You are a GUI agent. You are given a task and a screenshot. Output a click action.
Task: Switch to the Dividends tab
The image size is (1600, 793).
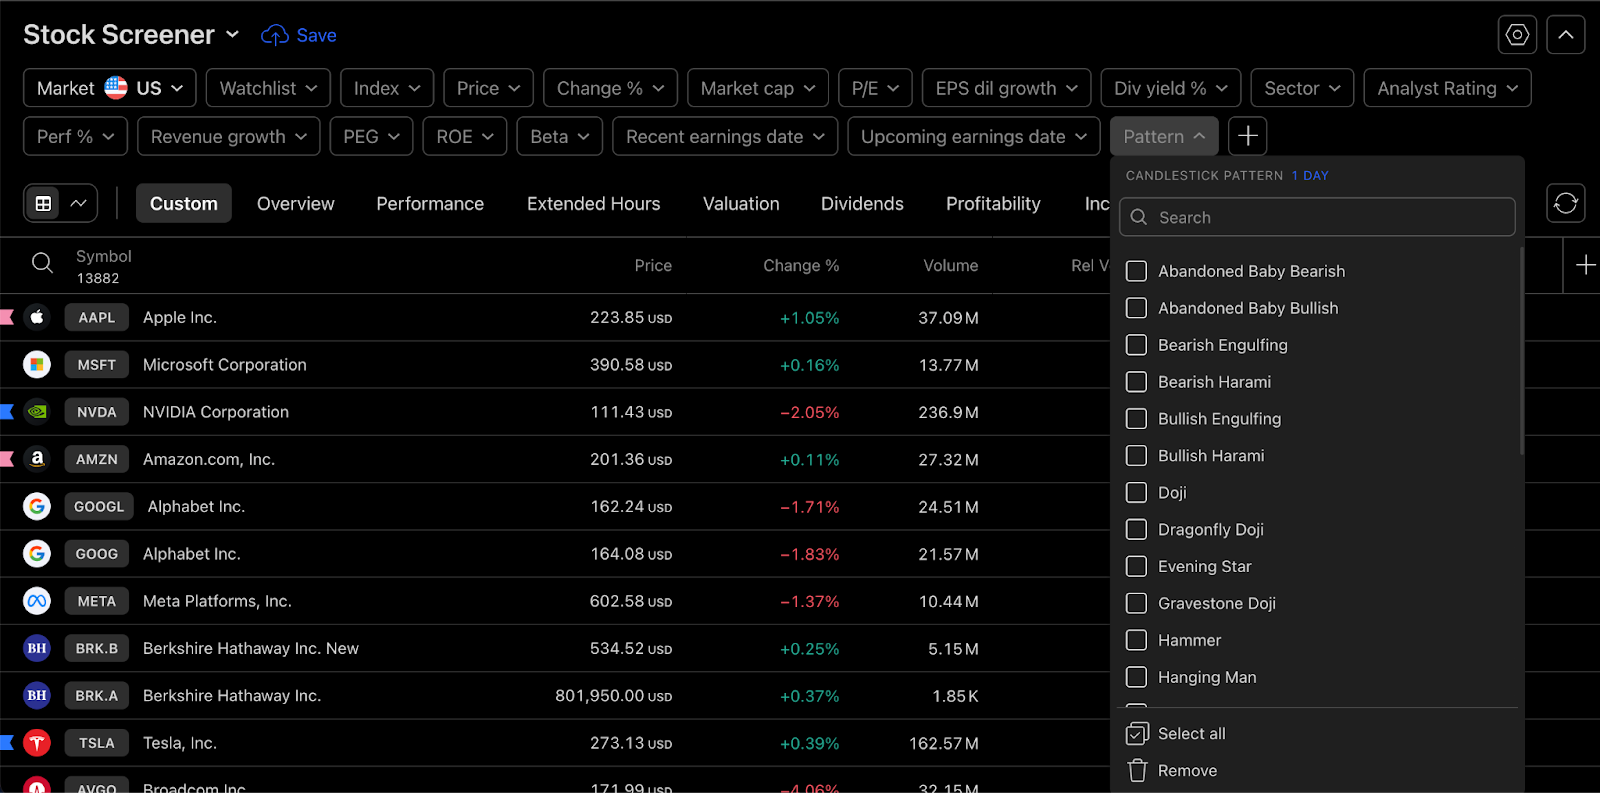click(862, 203)
